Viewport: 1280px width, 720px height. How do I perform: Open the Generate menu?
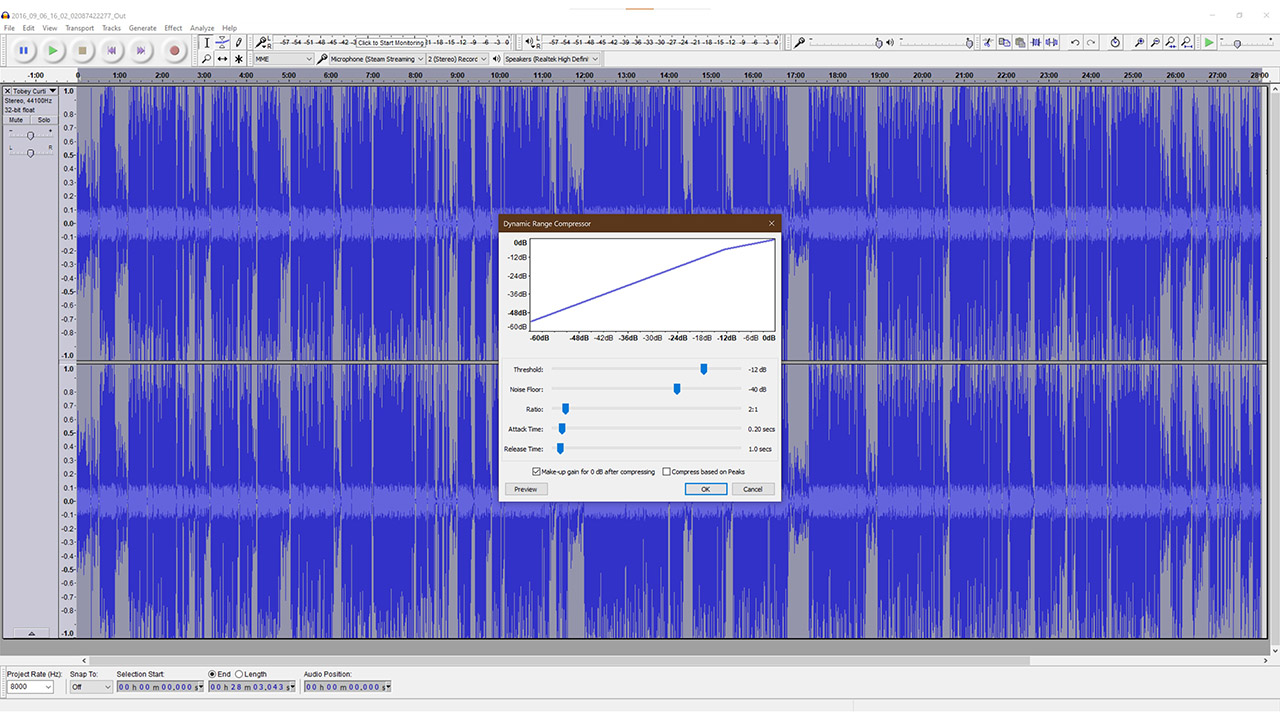(142, 28)
